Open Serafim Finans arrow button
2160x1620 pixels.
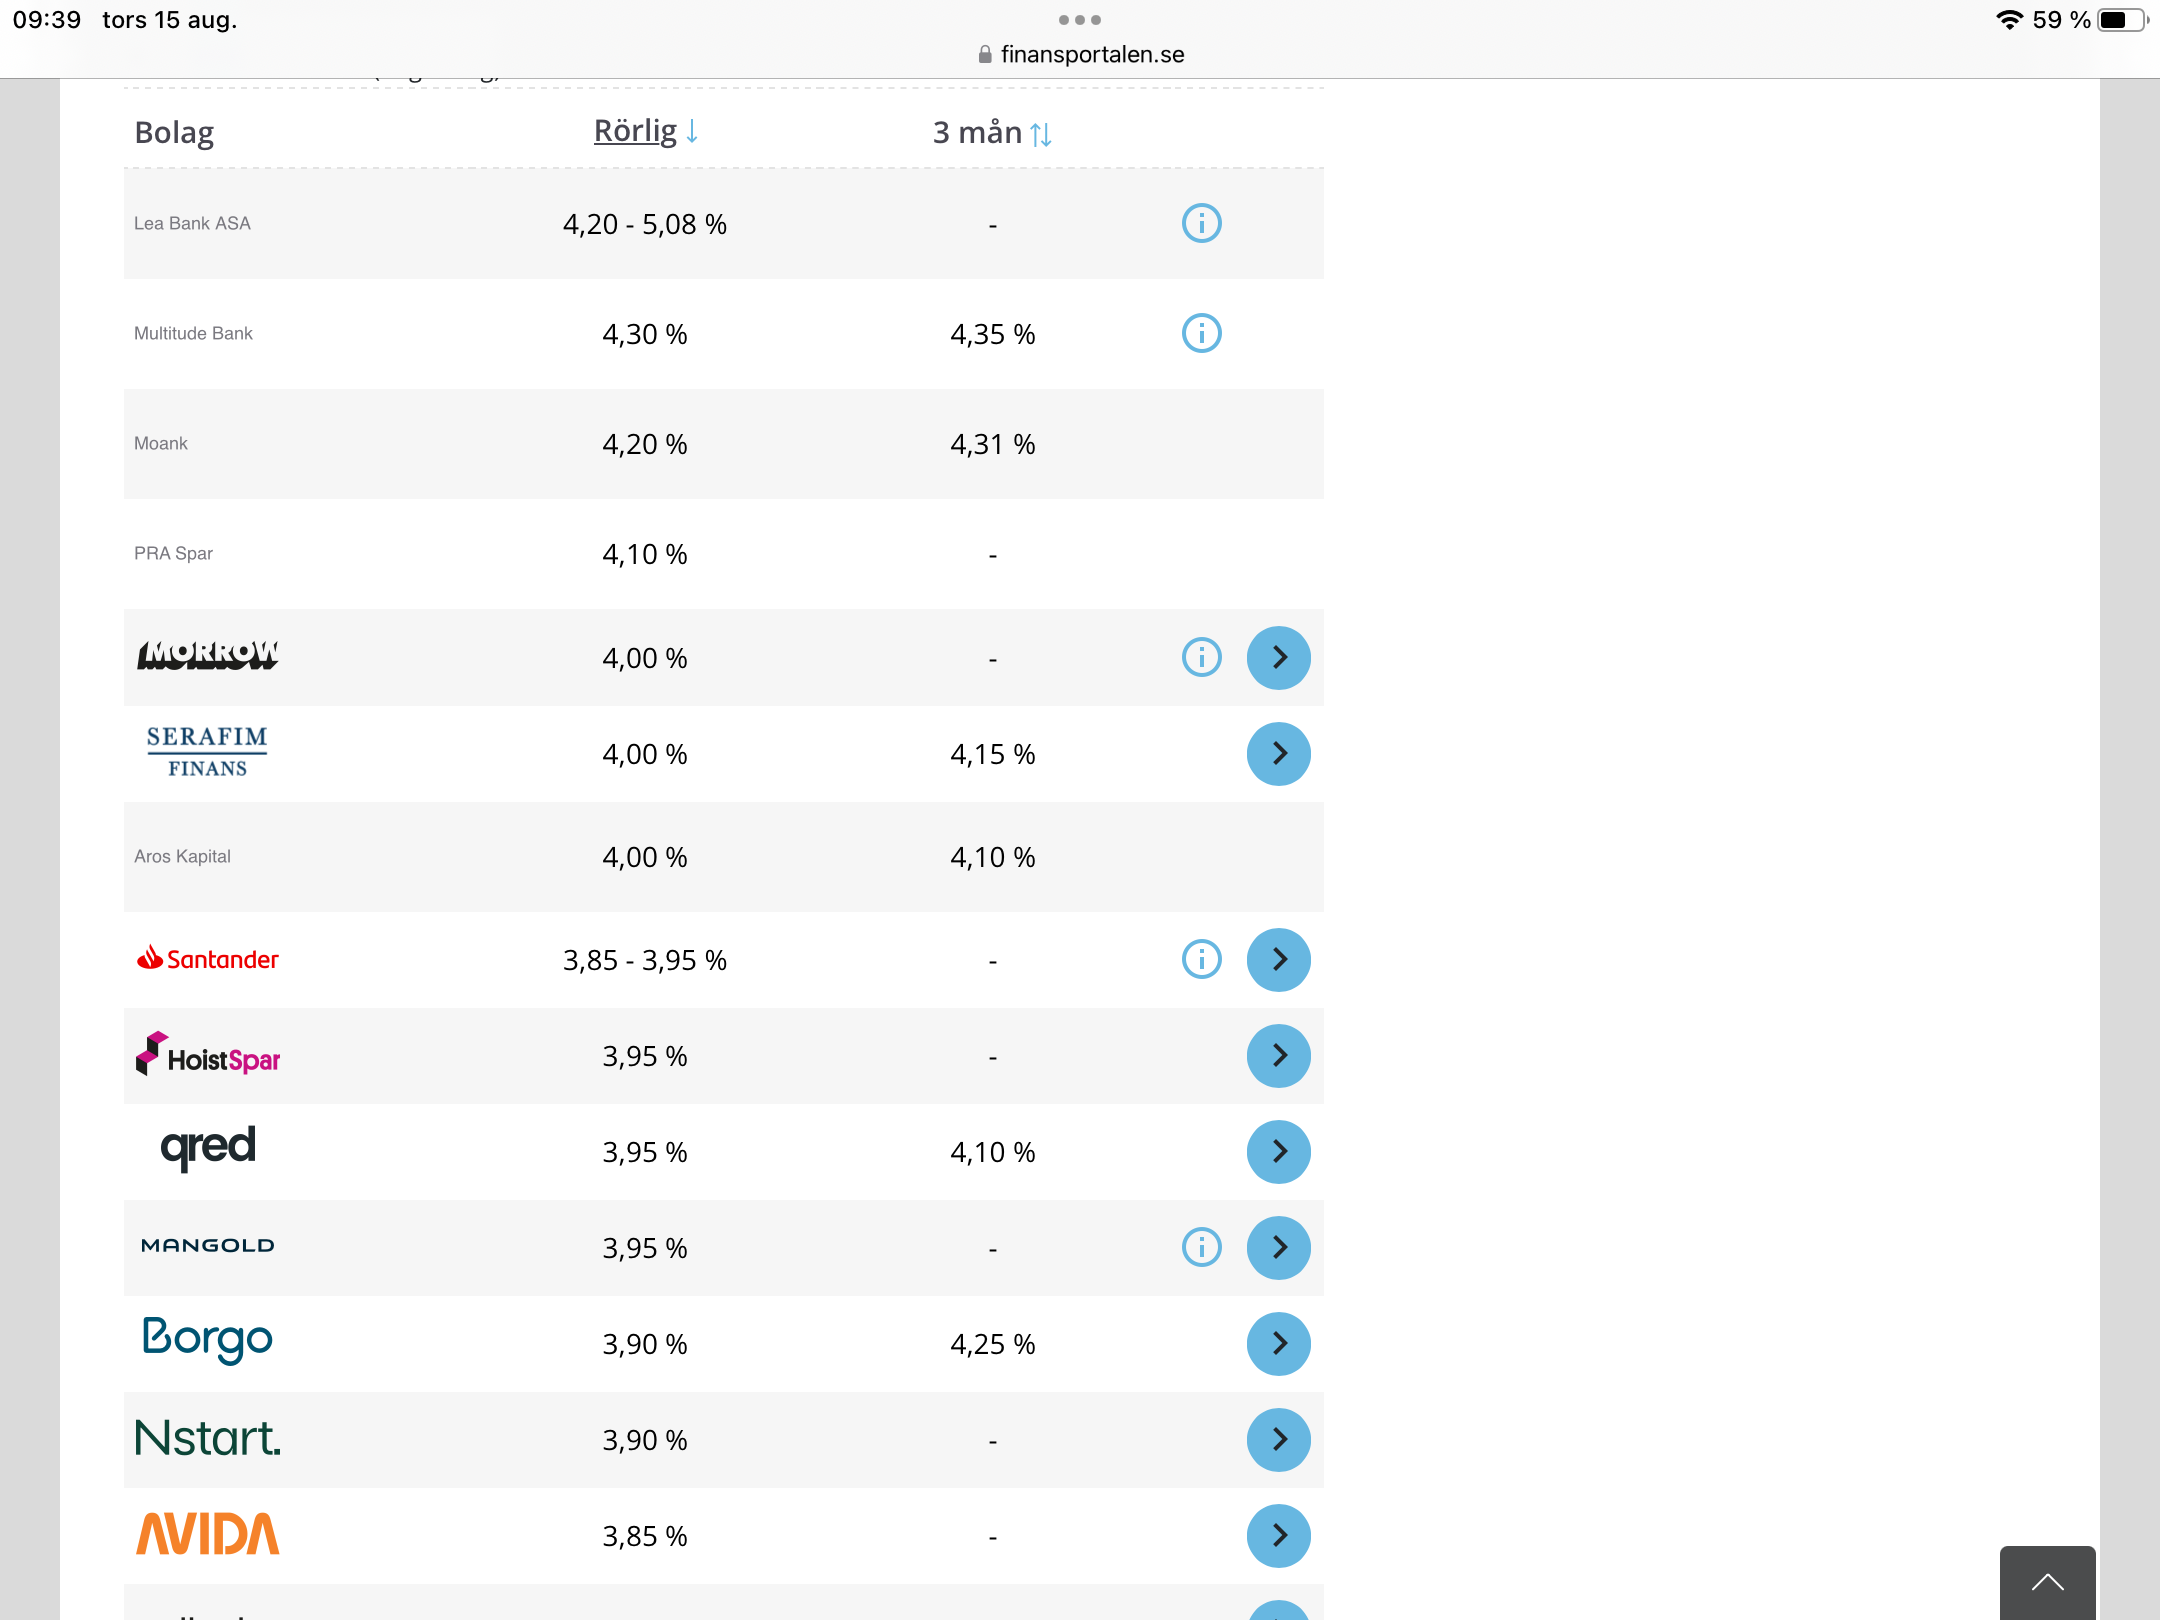coord(1278,753)
